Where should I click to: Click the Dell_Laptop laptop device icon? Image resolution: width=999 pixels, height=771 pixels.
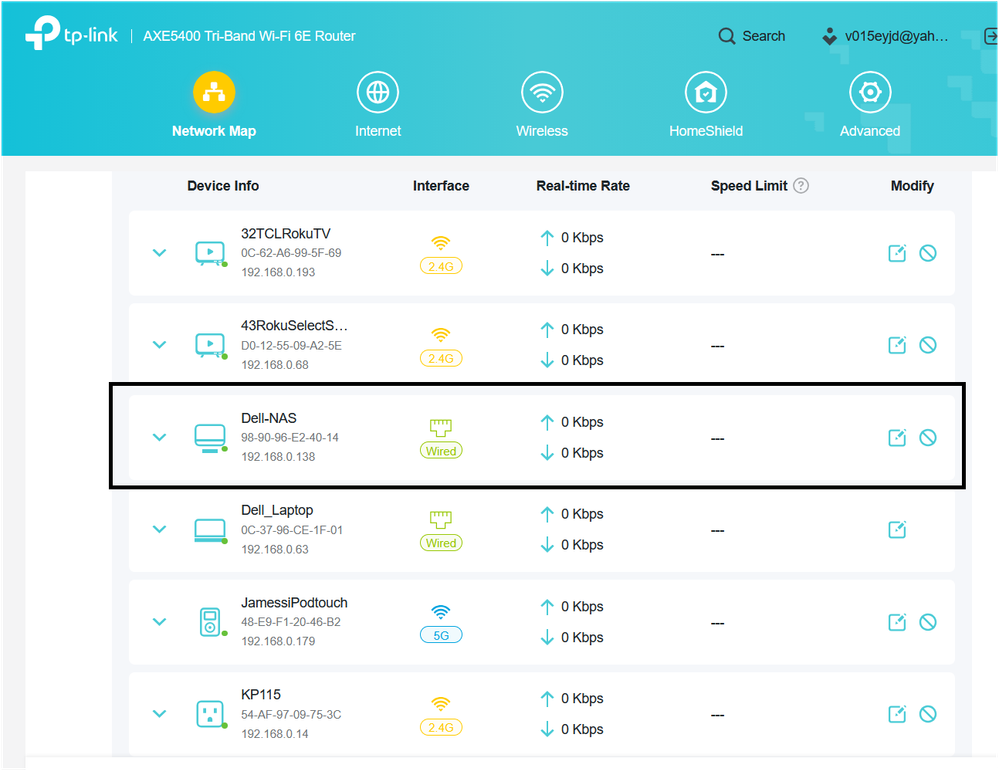pyautogui.click(x=210, y=530)
